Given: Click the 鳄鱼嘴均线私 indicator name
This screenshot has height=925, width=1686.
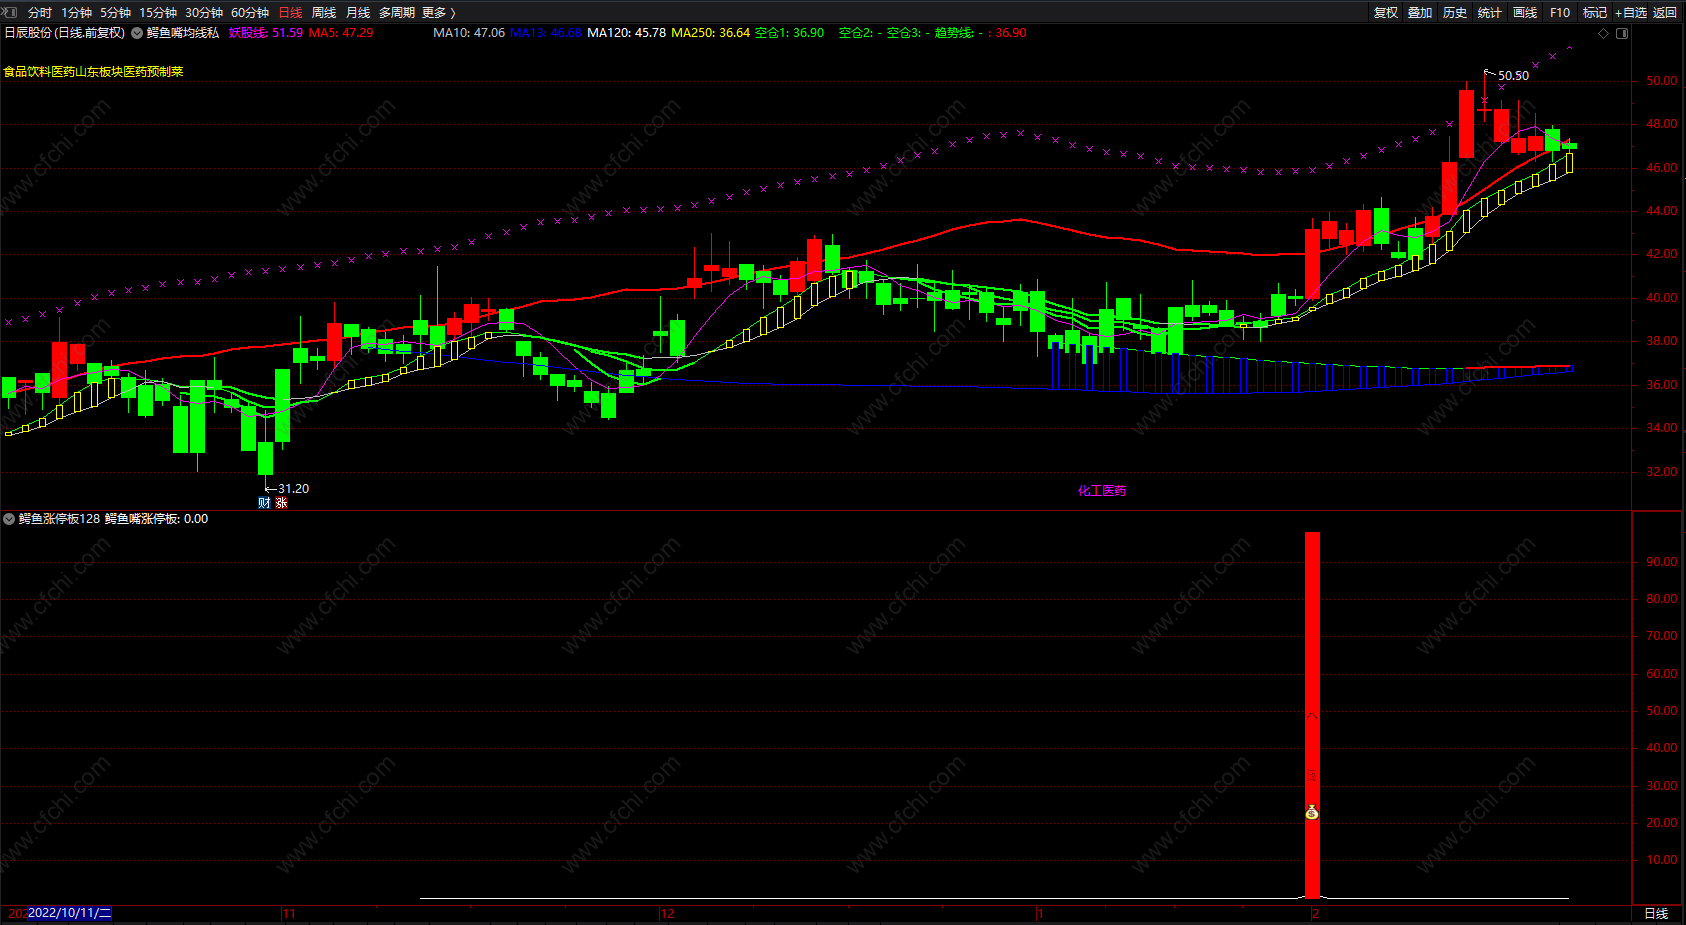Looking at the screenshot, I should click(x=183, y=33).
